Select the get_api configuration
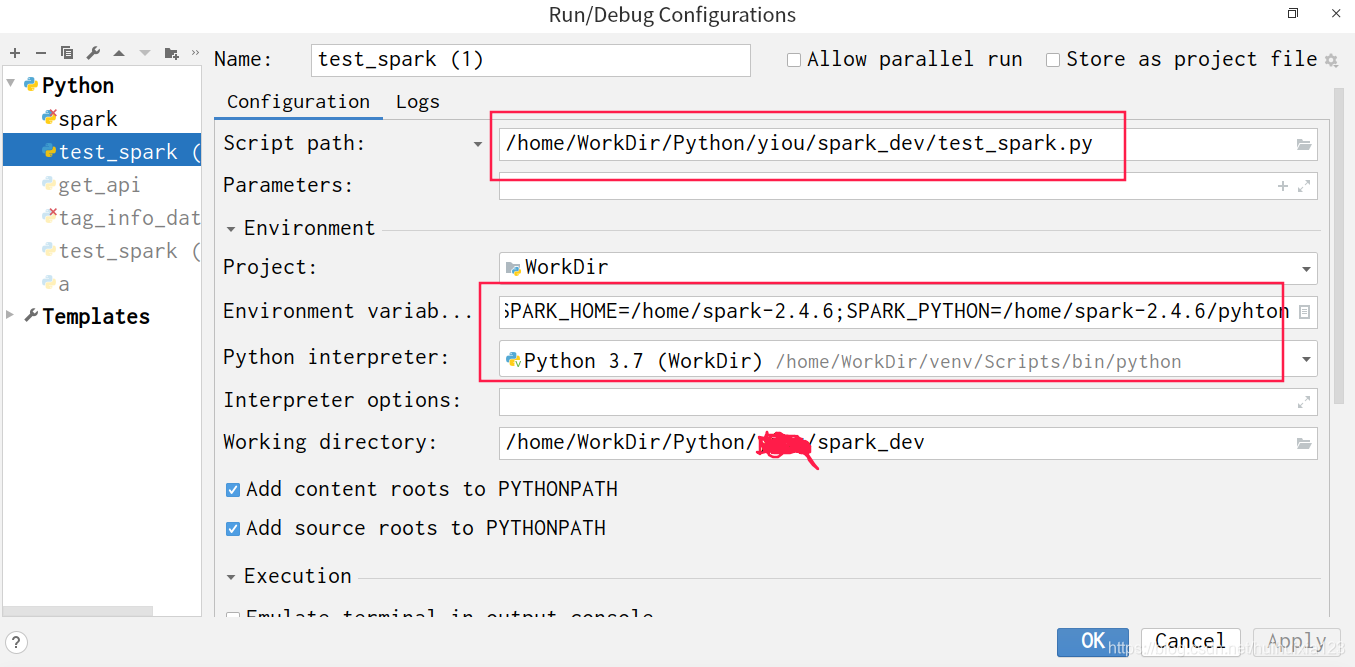The image size is (1355, 667). pyautogui.click(x=91, y=185)
